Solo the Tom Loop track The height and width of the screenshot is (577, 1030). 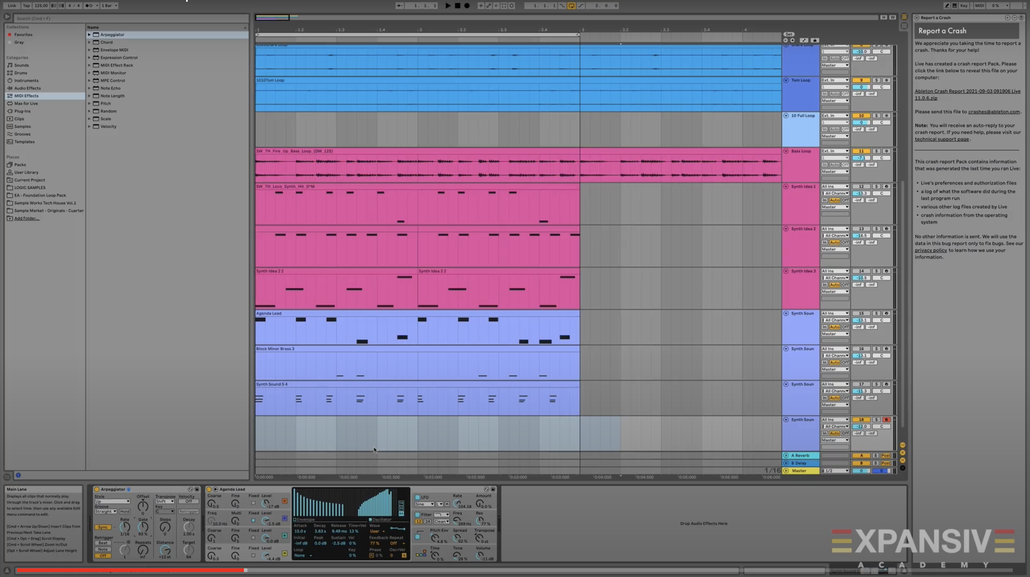876,80
